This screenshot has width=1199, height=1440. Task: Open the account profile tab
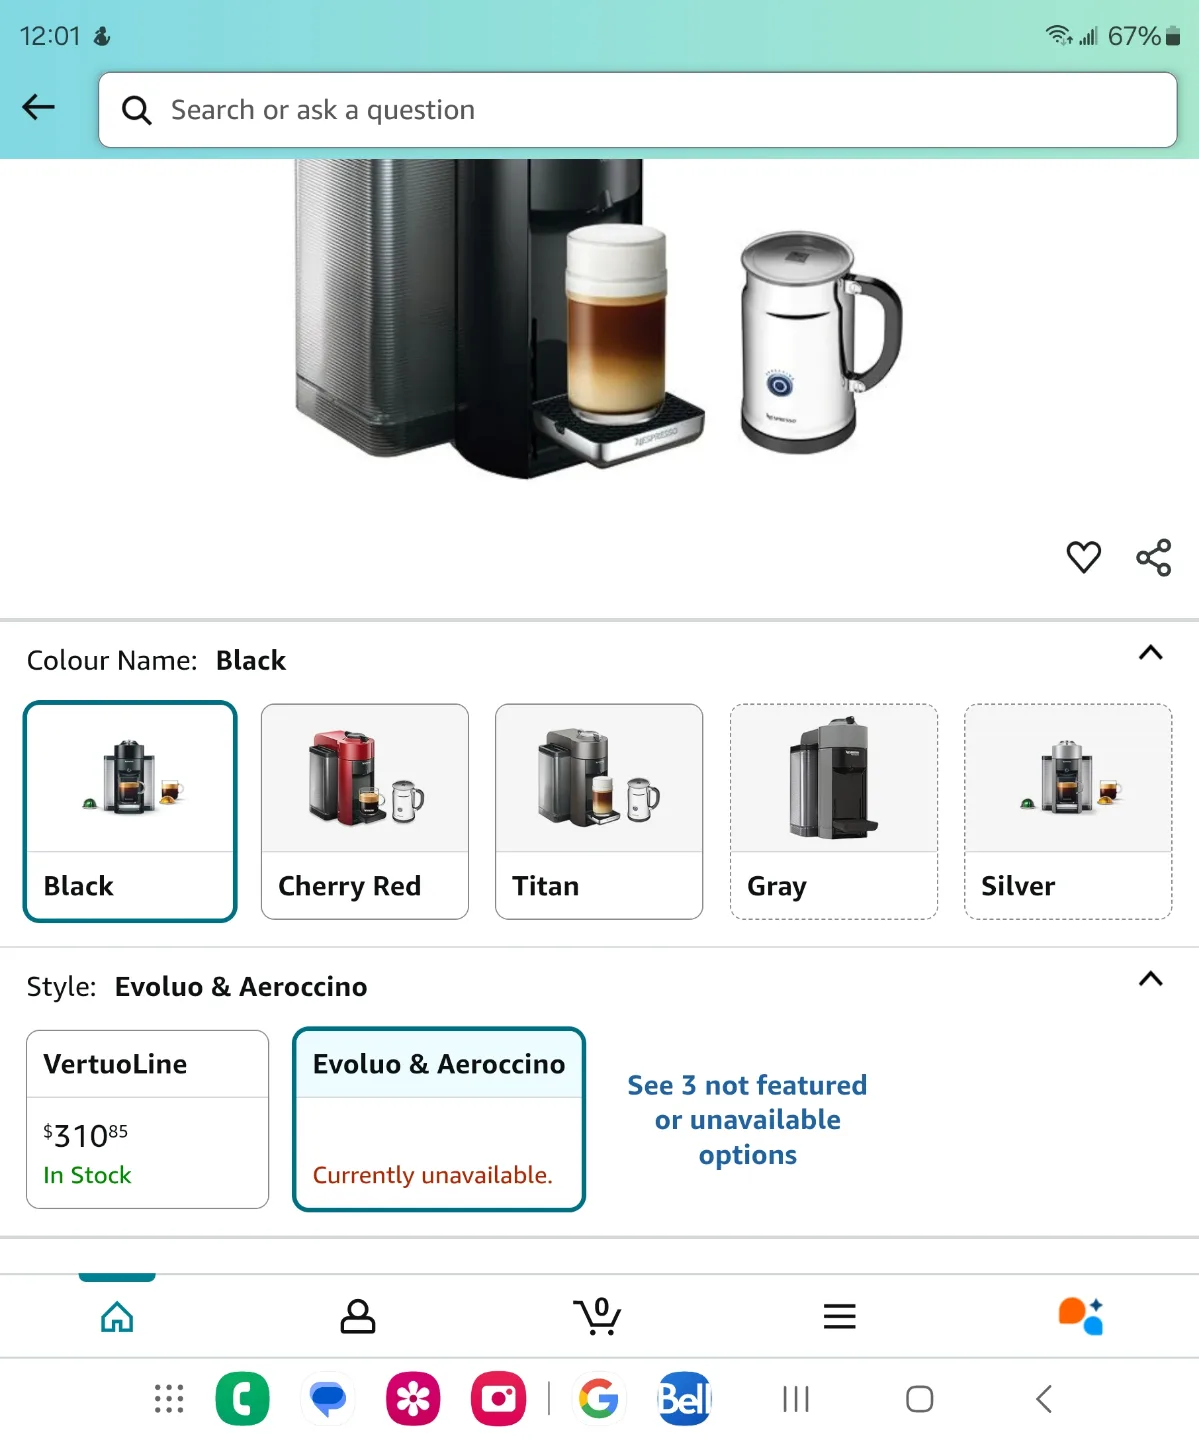click(358, 1316)
